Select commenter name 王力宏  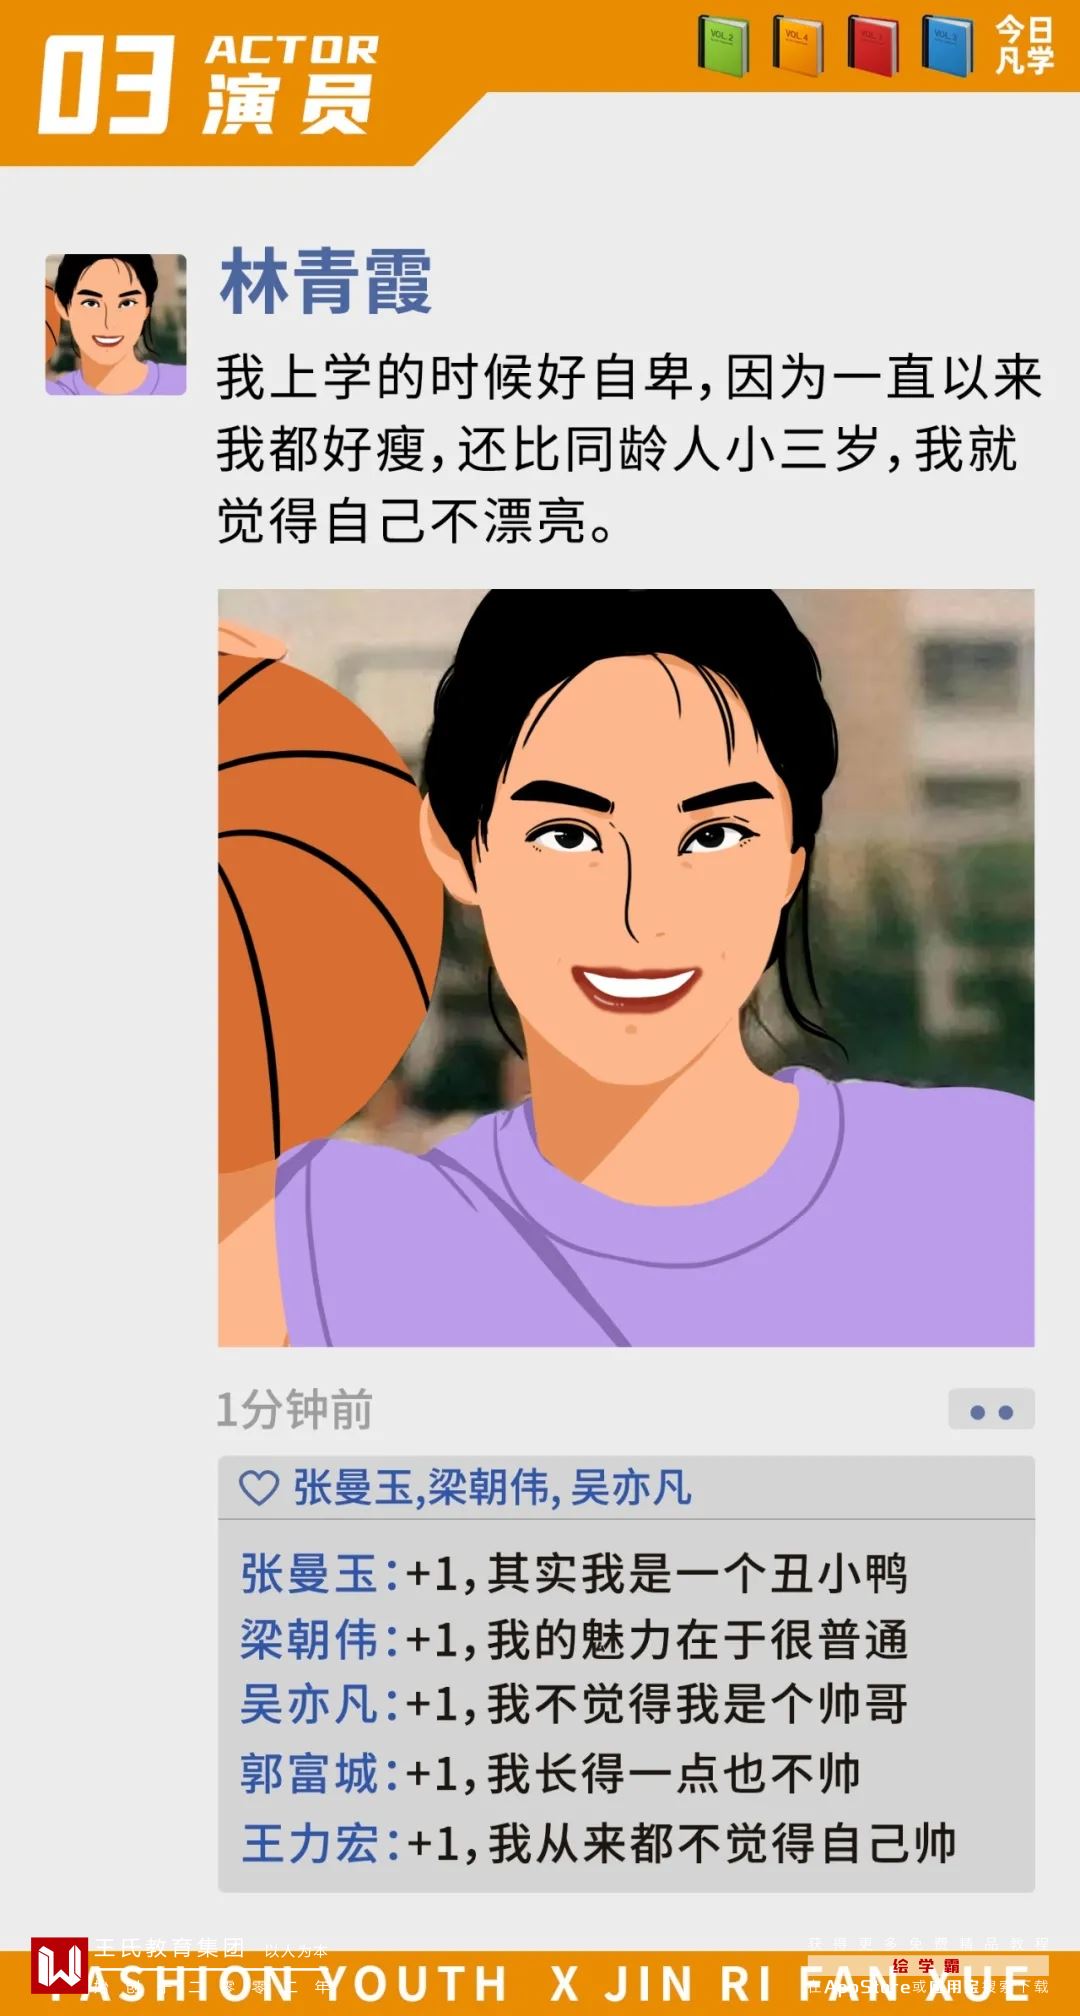click(310, 1843)
